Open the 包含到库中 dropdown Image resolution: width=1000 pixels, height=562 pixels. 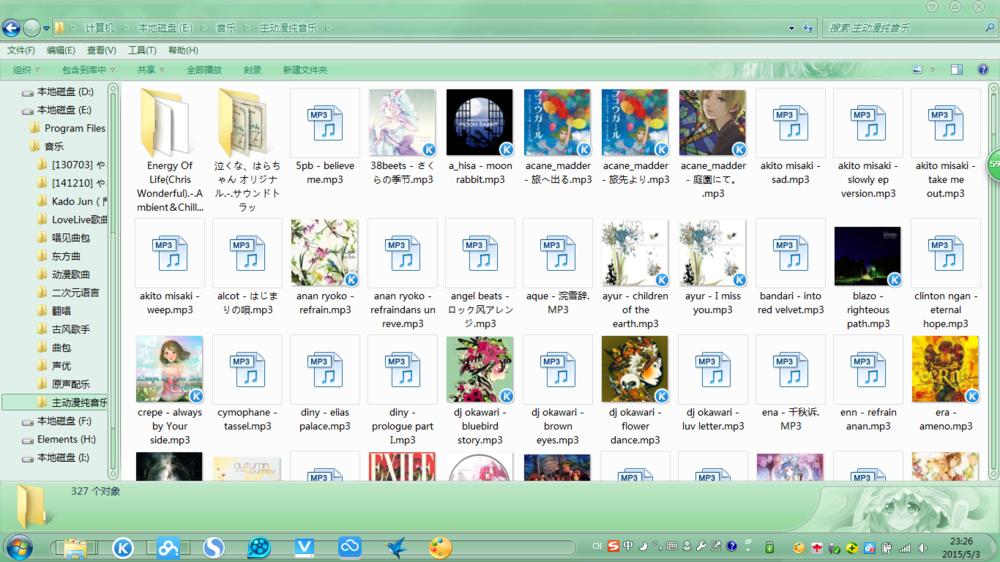(88, 70)
